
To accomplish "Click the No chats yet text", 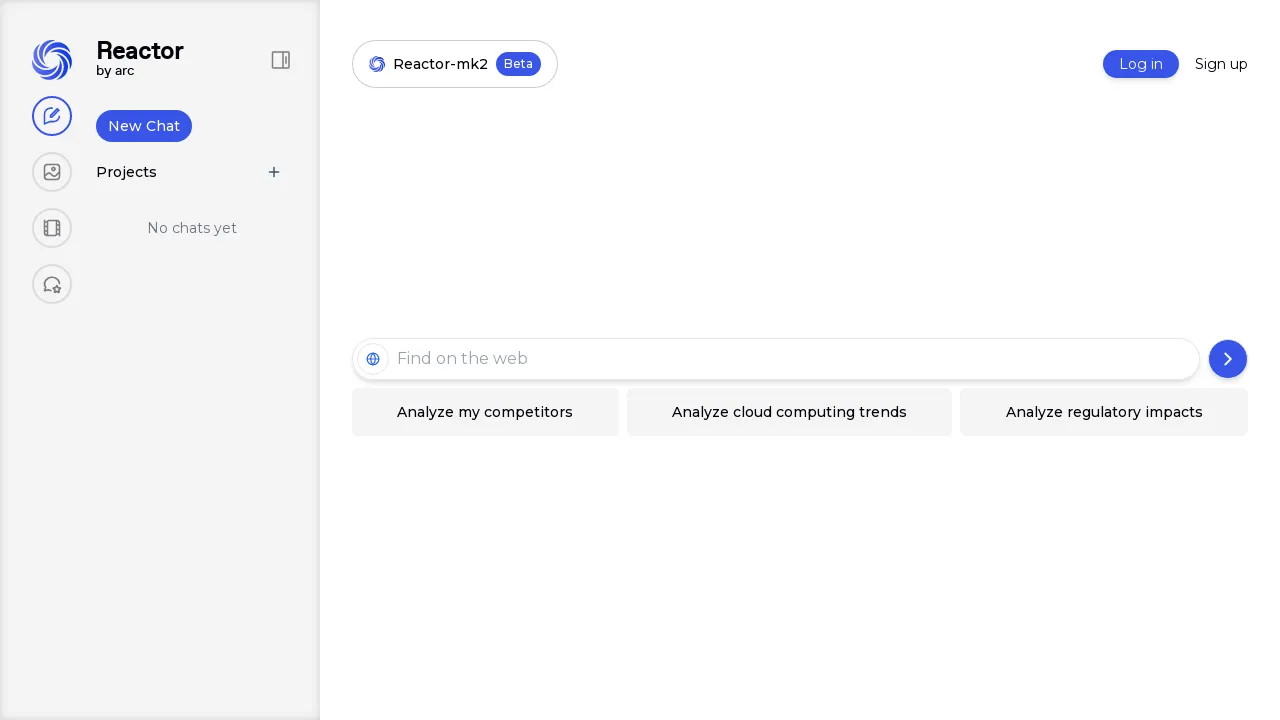I will click(192, 228).
